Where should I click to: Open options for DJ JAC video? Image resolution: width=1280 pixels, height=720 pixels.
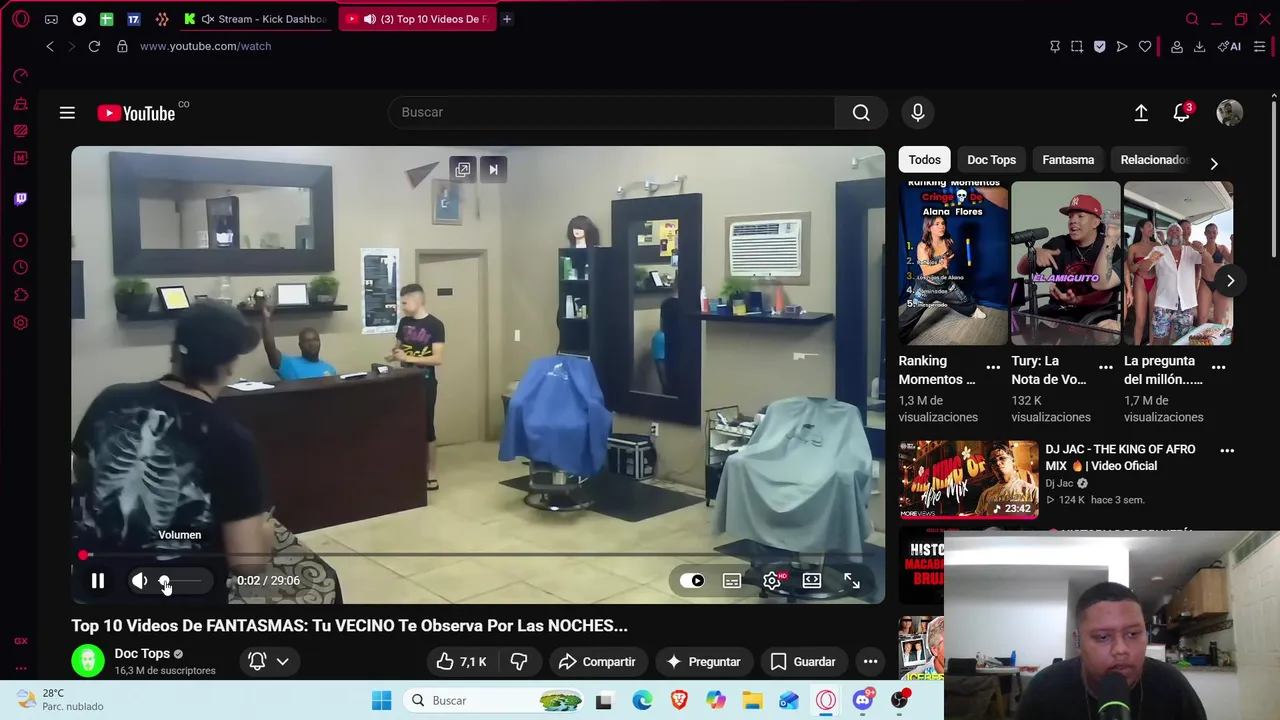click(1227, 451)
